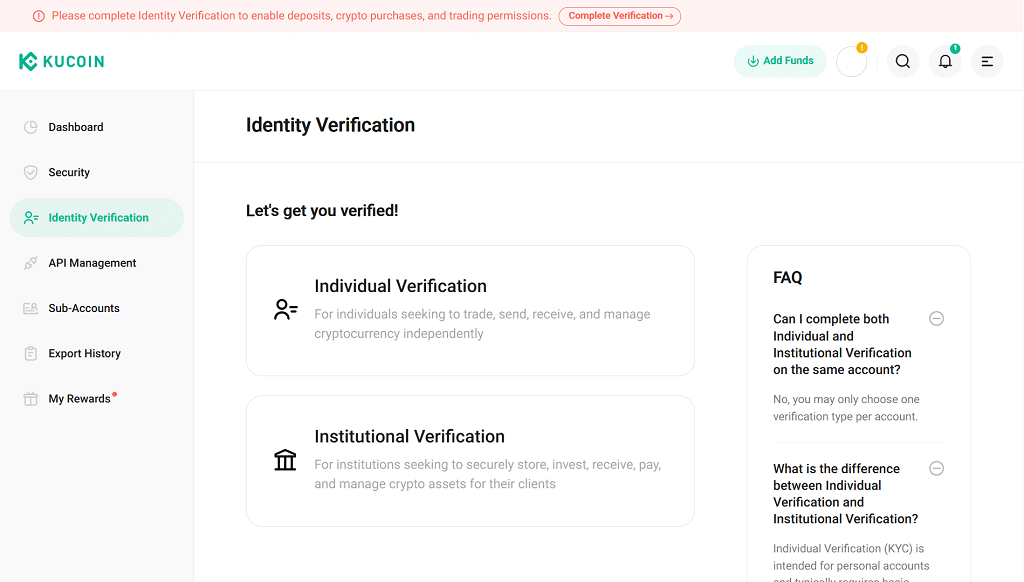This screenshot has height=582, width=1024.
Task: Click the Institutional Verification bank icon
Action: 285,460
